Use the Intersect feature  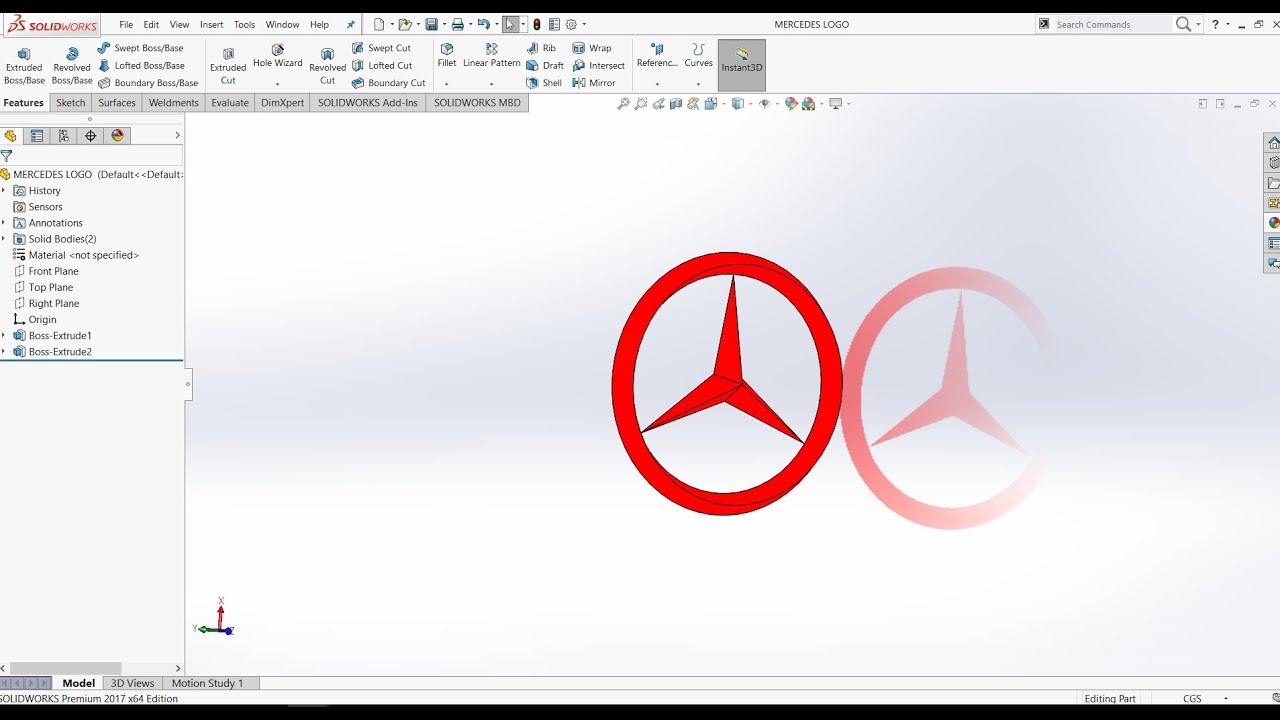click(x=599, y=65)
